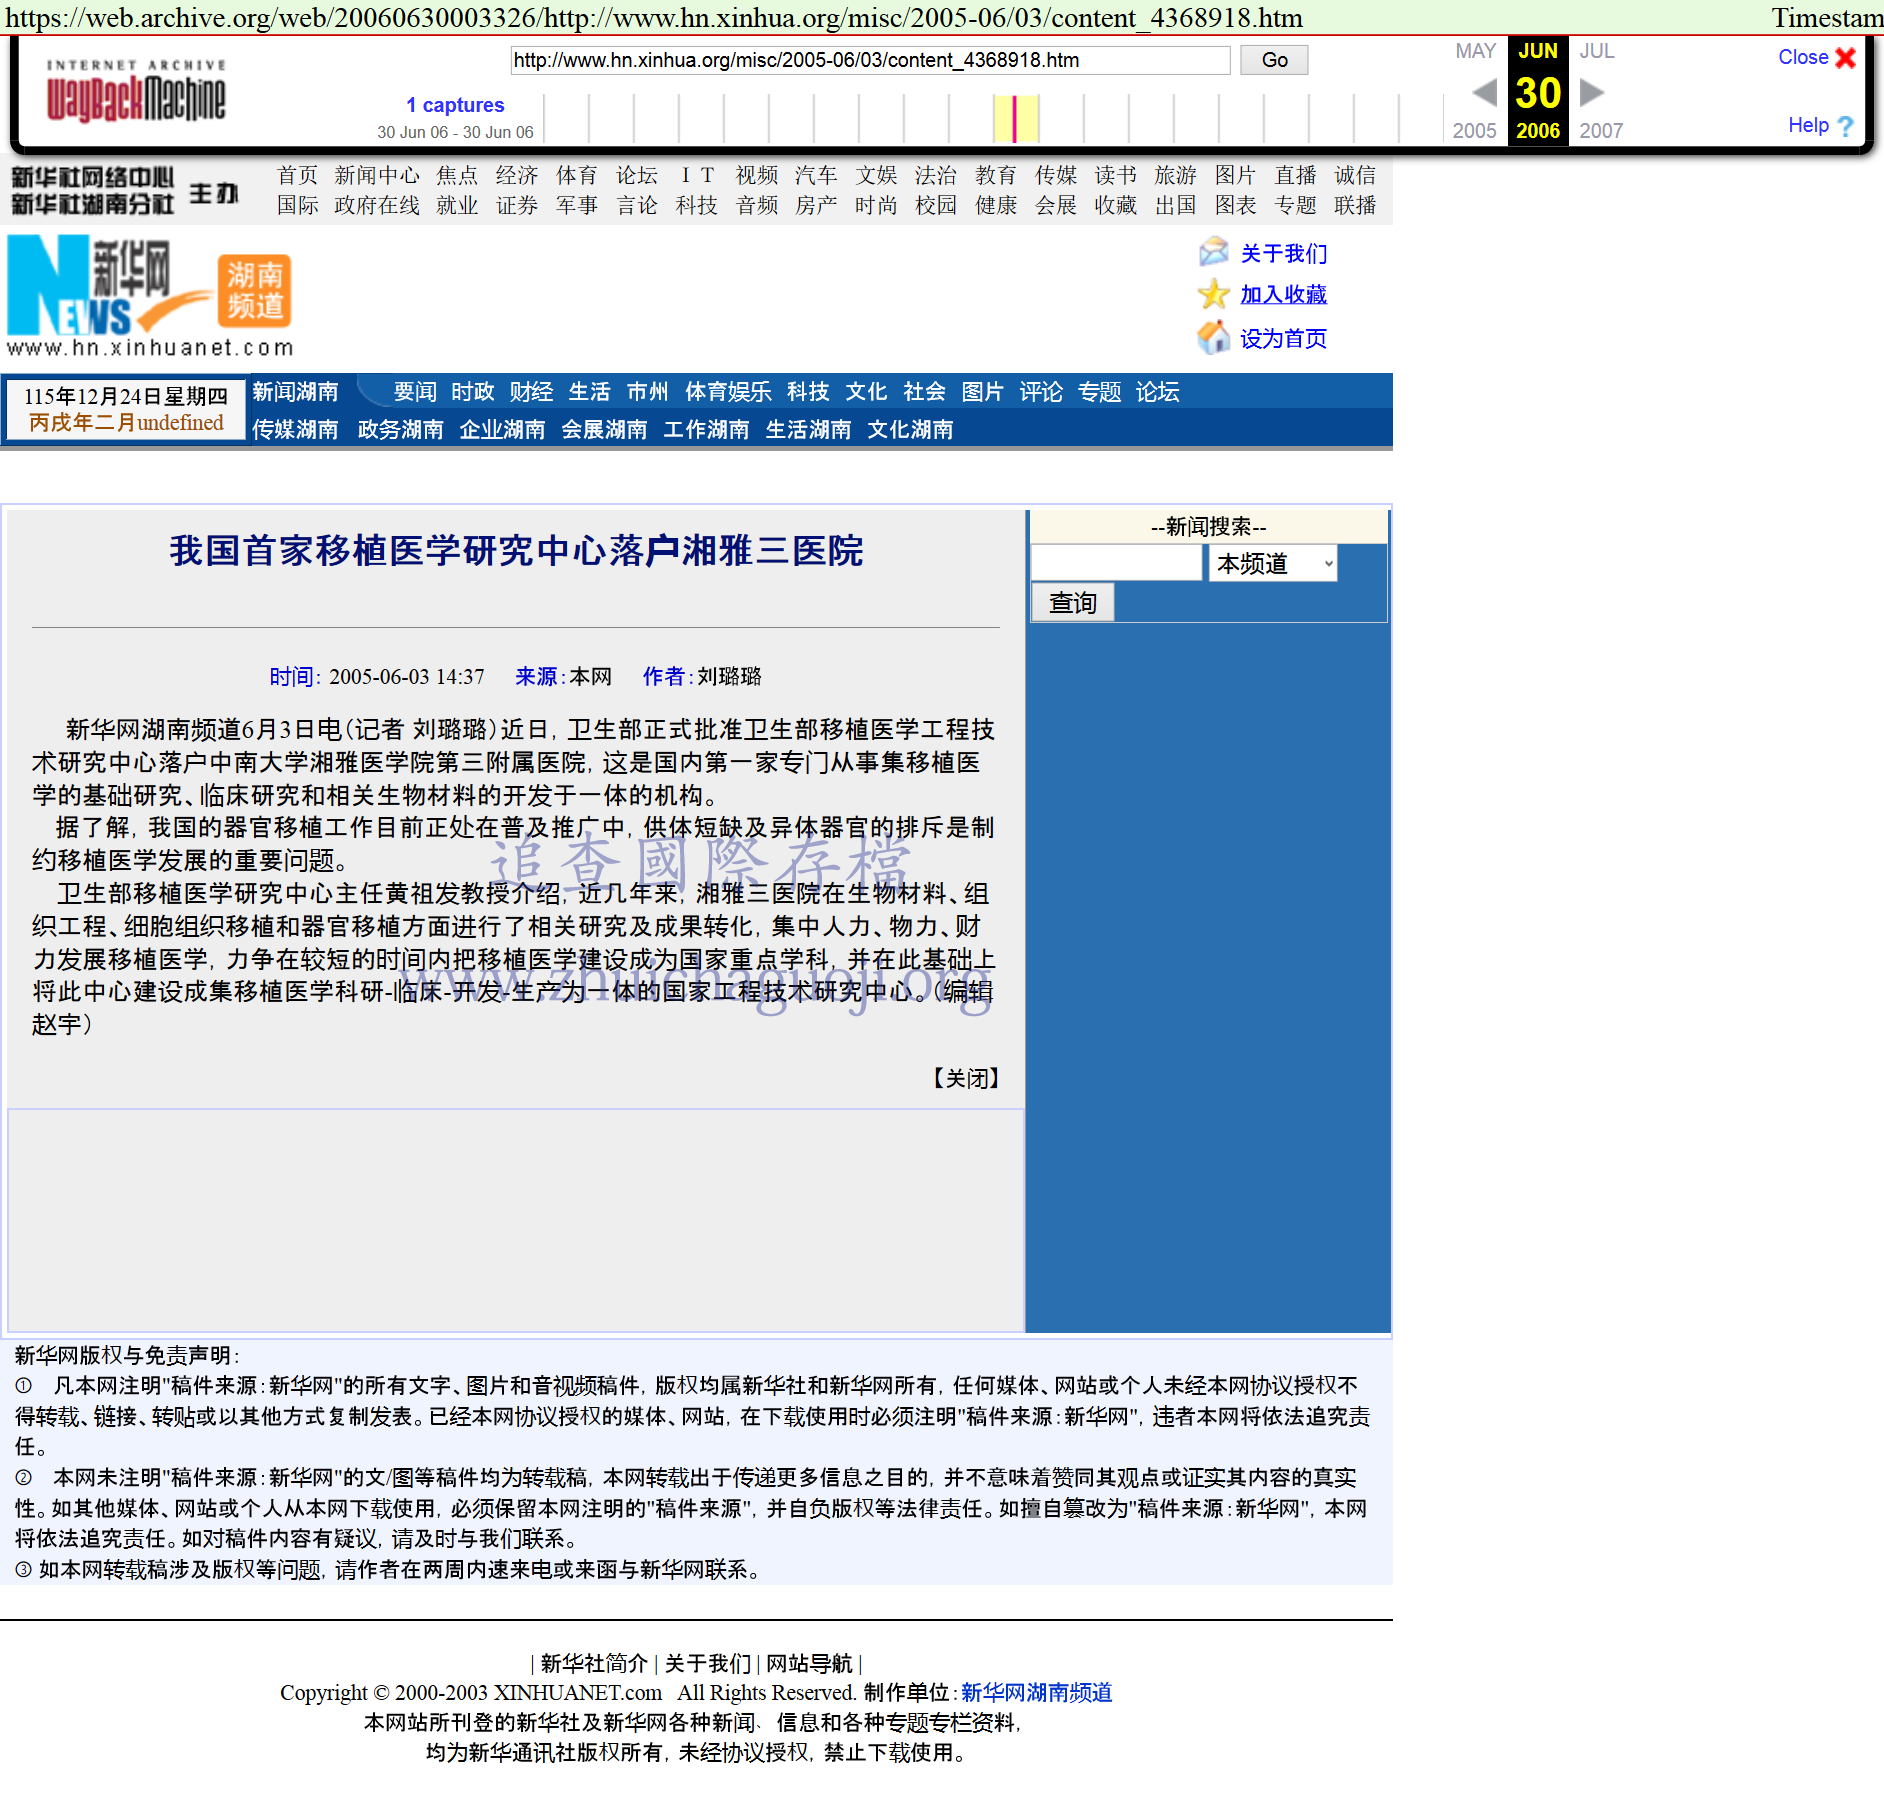Image resolution: width=1884 pixels, height=1794 pixels.
Task: Open the 新闻湖南 navigation tab
Action: pos(295,392)
